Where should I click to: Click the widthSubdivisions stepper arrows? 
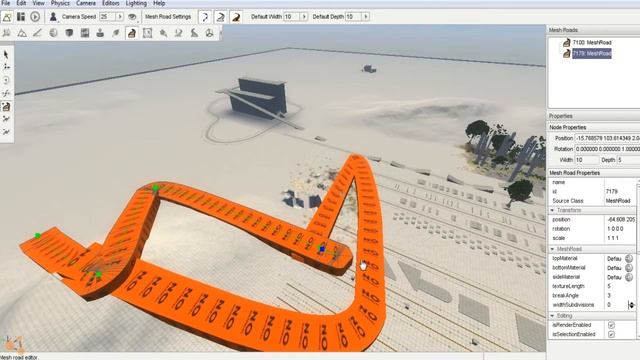coord(631,305)
